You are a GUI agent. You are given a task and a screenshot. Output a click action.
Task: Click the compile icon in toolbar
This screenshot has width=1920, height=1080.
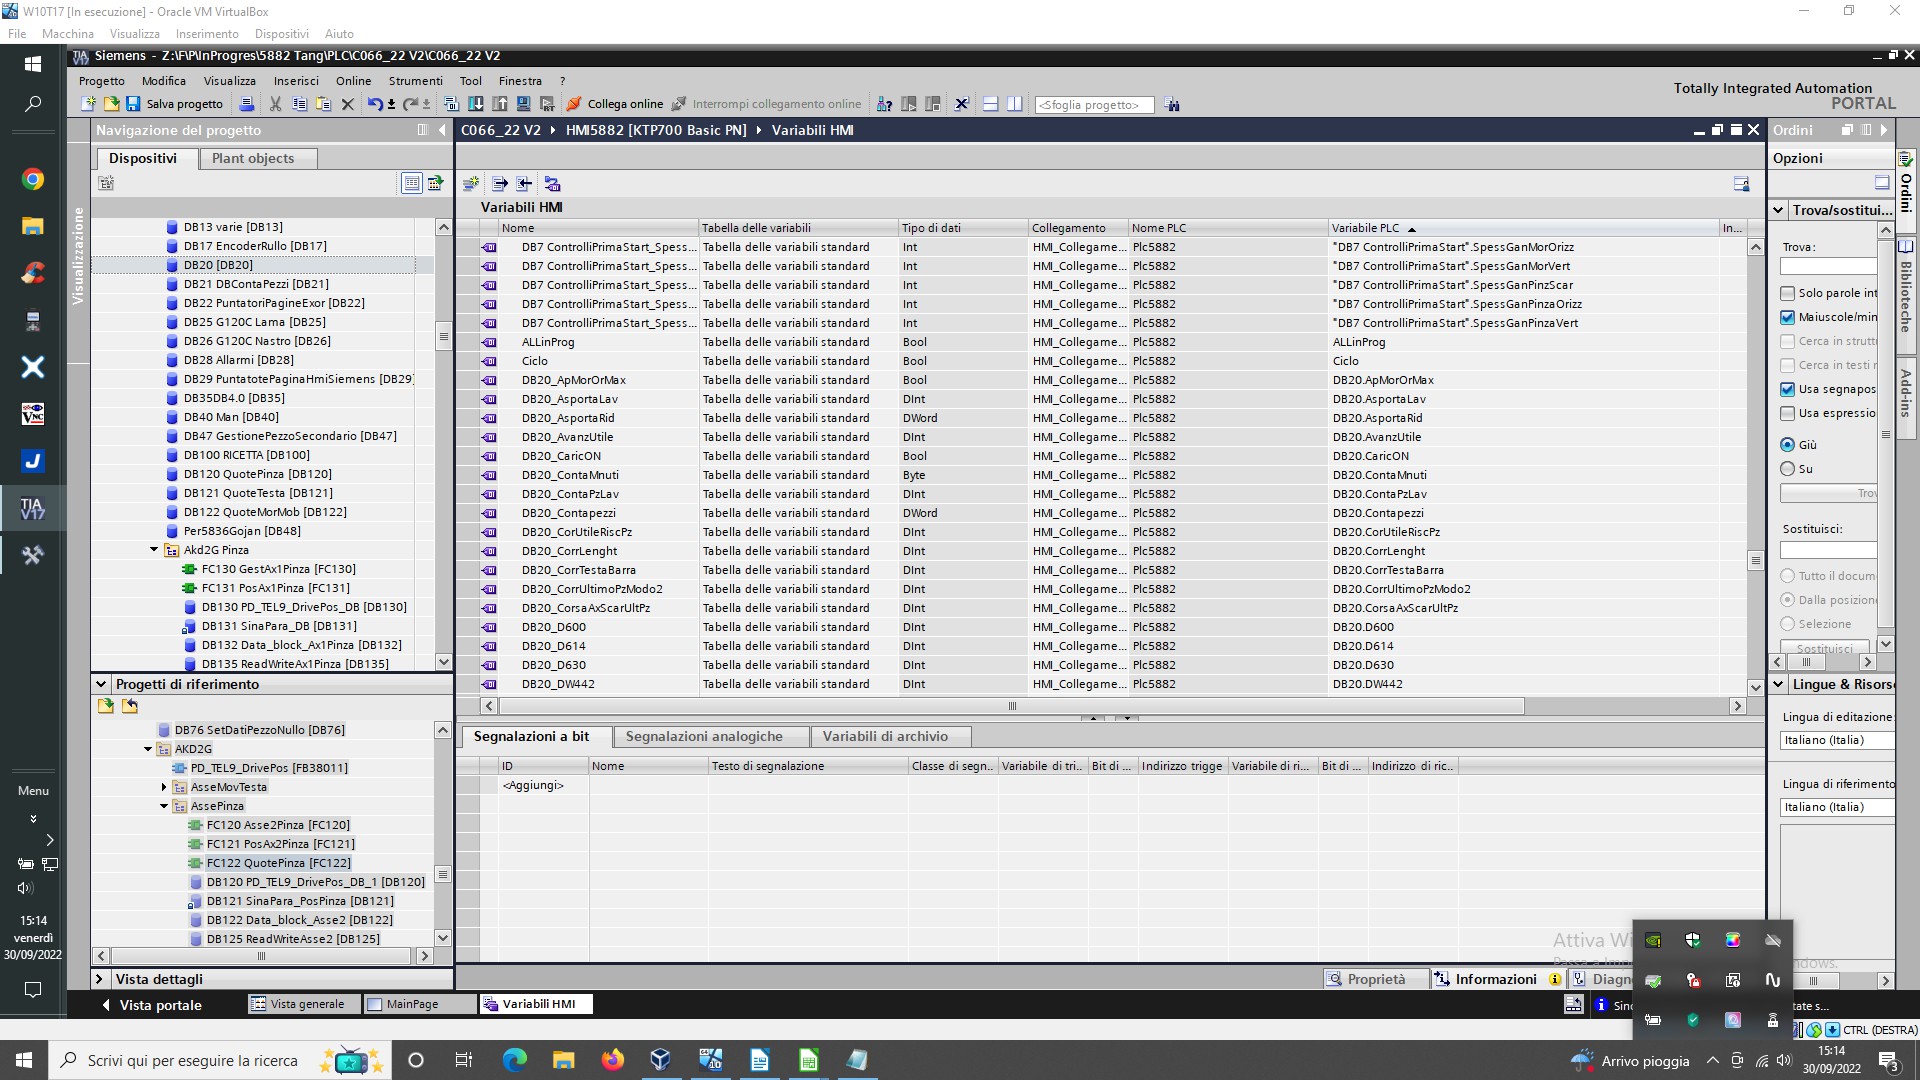point(451,104)
